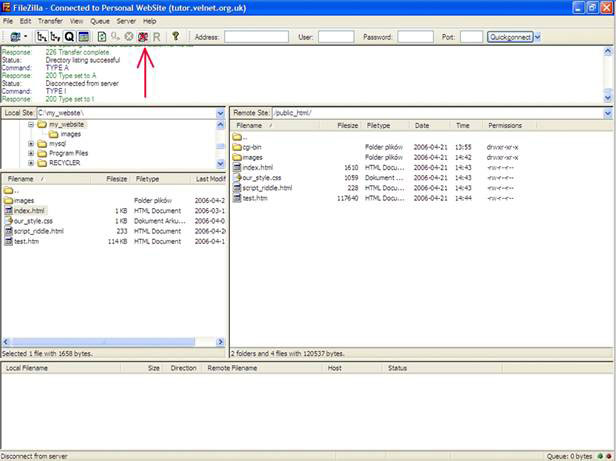Screen dimensions: 616x461
Task: Select local test.htm file icon
Action: coord(8,242)
